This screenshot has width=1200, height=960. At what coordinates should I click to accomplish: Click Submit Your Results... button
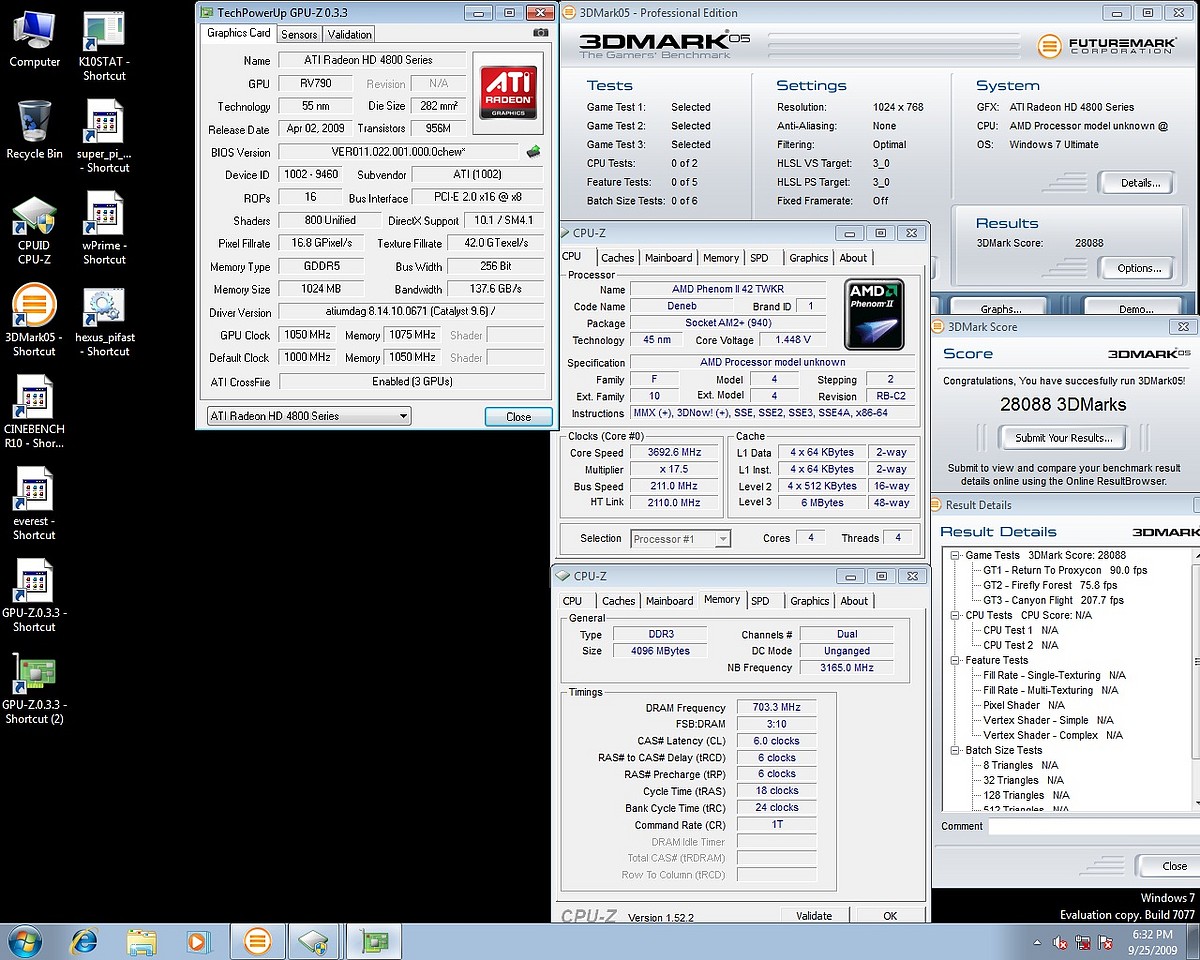point(1063,438)
